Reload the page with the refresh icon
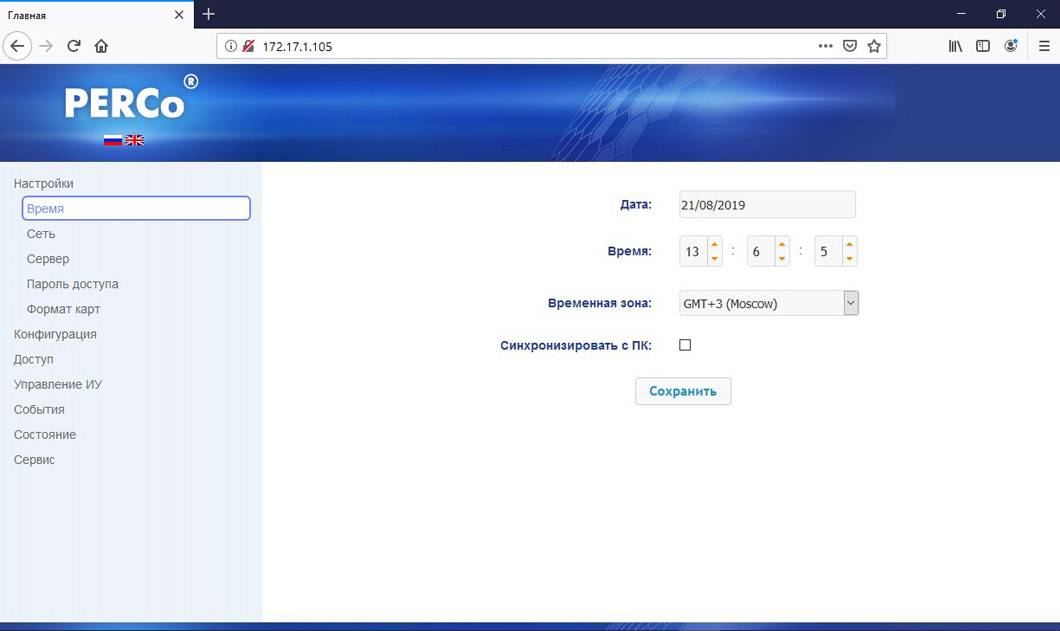 73,46
